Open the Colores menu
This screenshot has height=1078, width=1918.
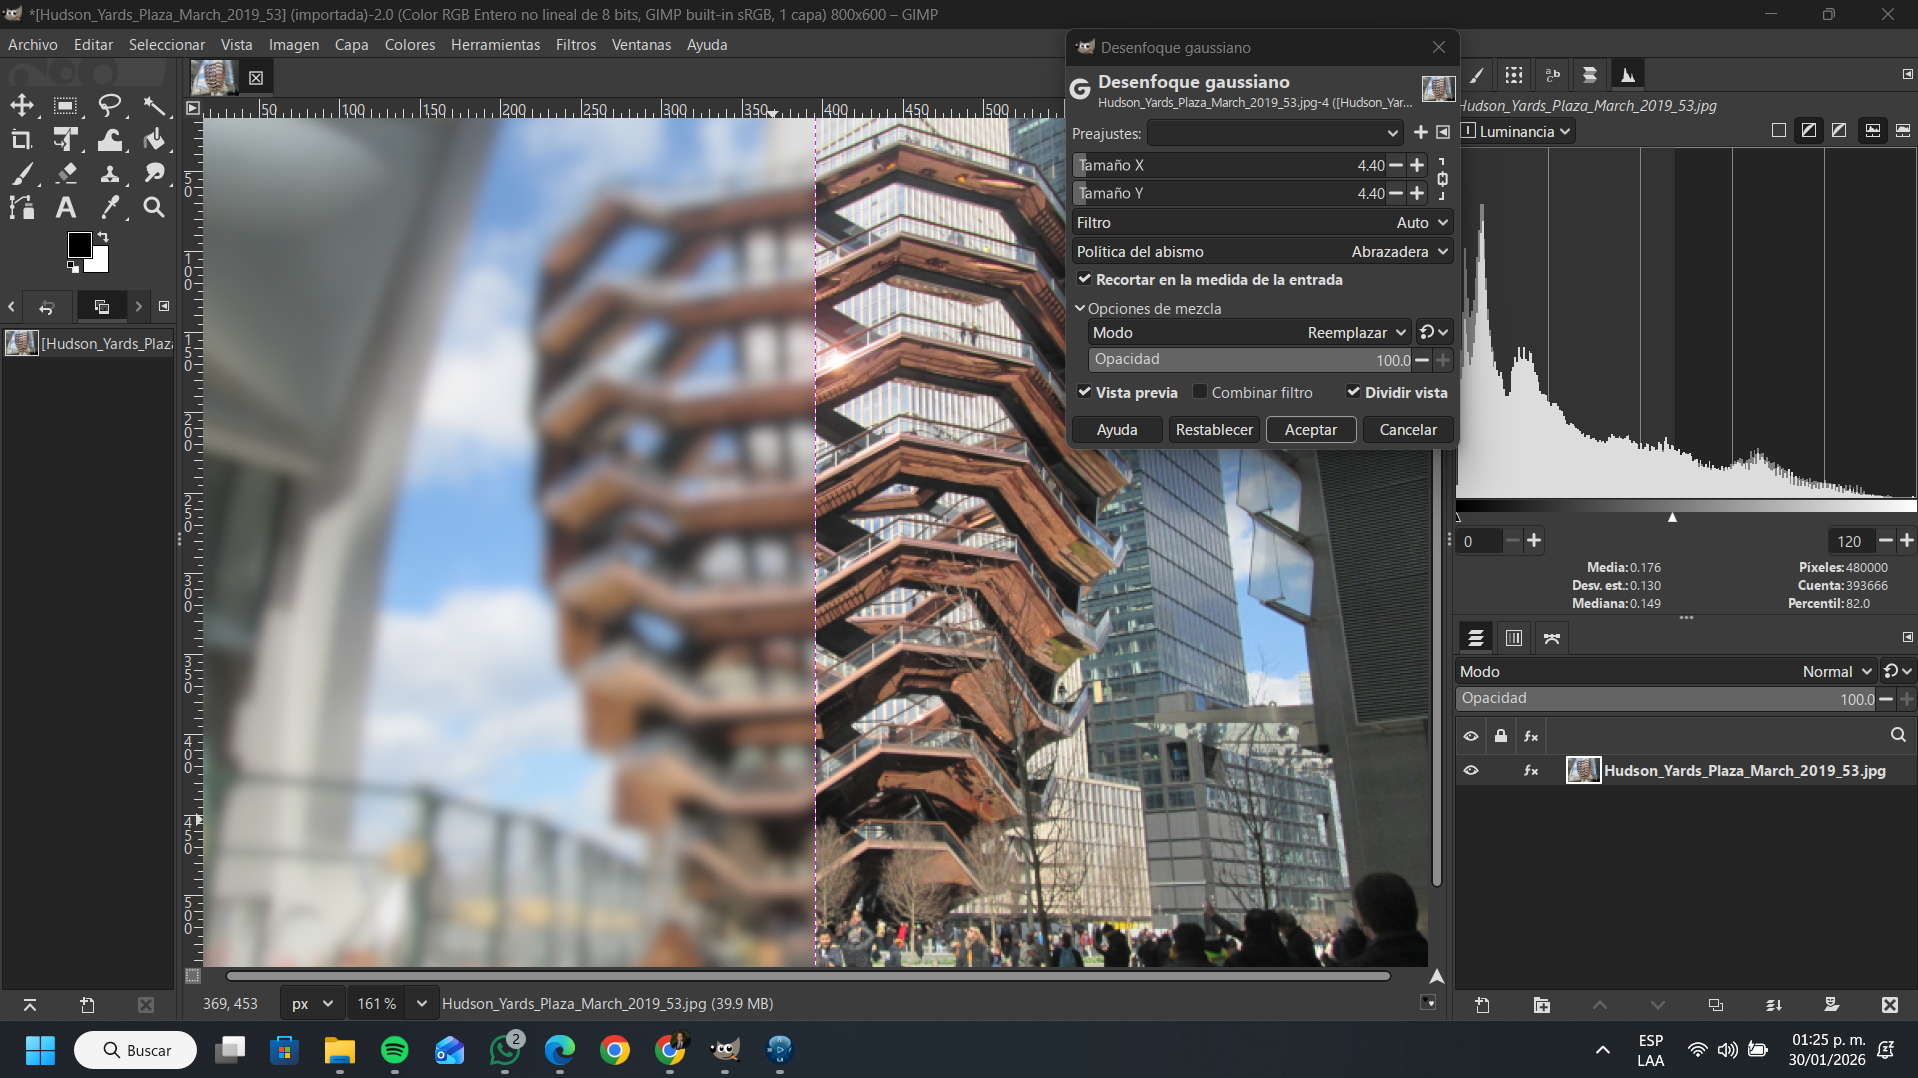coord(409,45)
